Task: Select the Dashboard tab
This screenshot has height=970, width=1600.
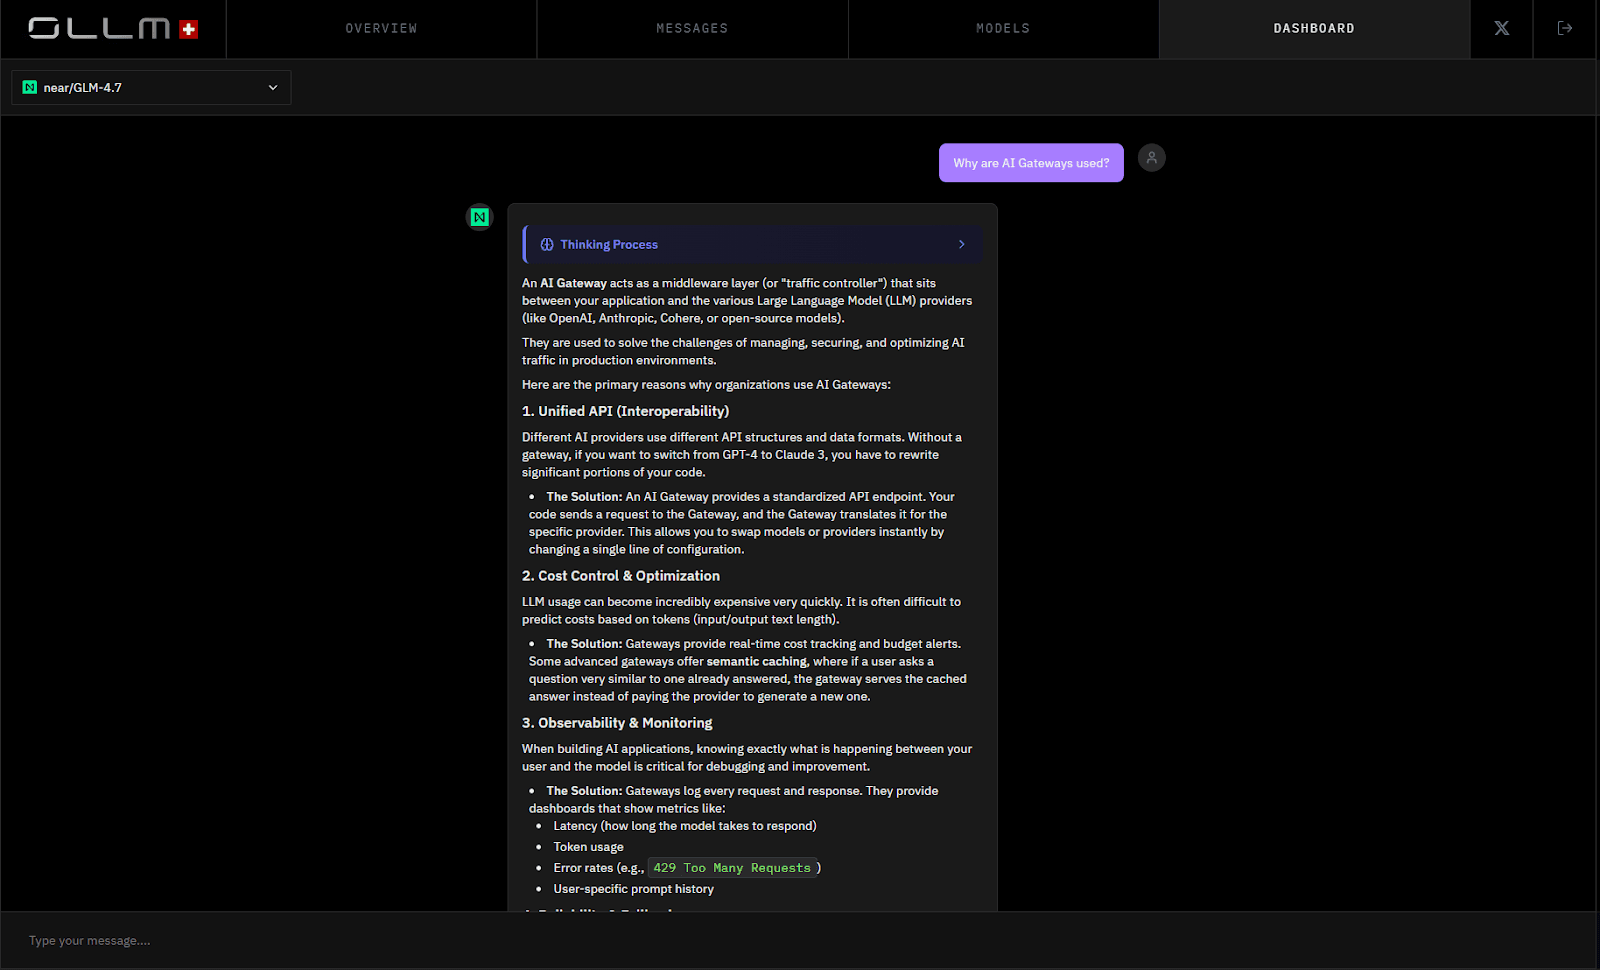Action: [1314, 28]
